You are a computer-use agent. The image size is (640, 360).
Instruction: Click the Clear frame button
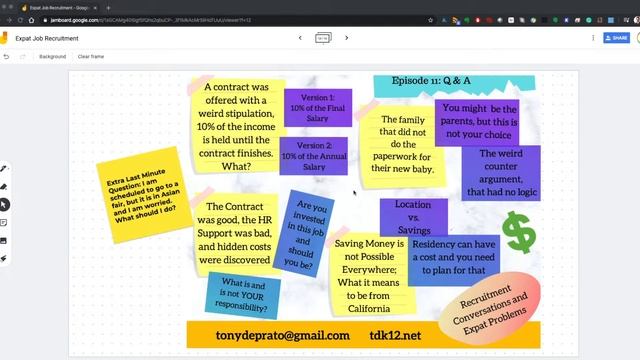pos(91,56)
